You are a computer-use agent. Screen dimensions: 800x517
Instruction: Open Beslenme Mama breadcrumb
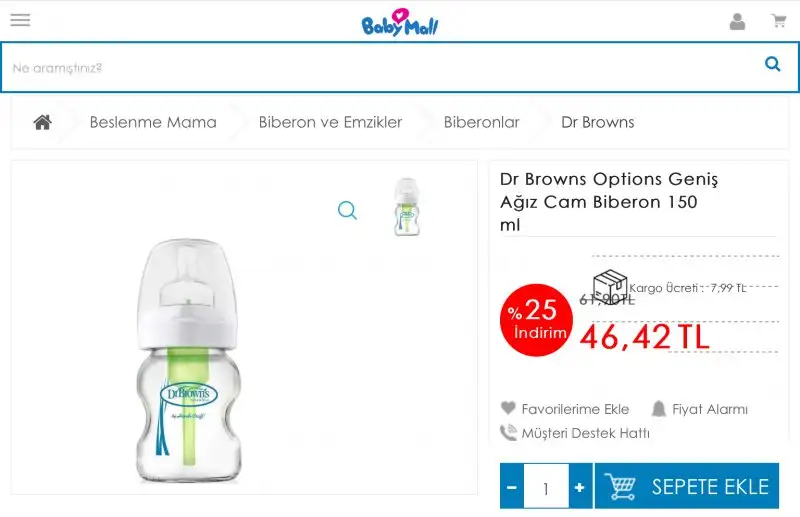(x=153, y=122)
